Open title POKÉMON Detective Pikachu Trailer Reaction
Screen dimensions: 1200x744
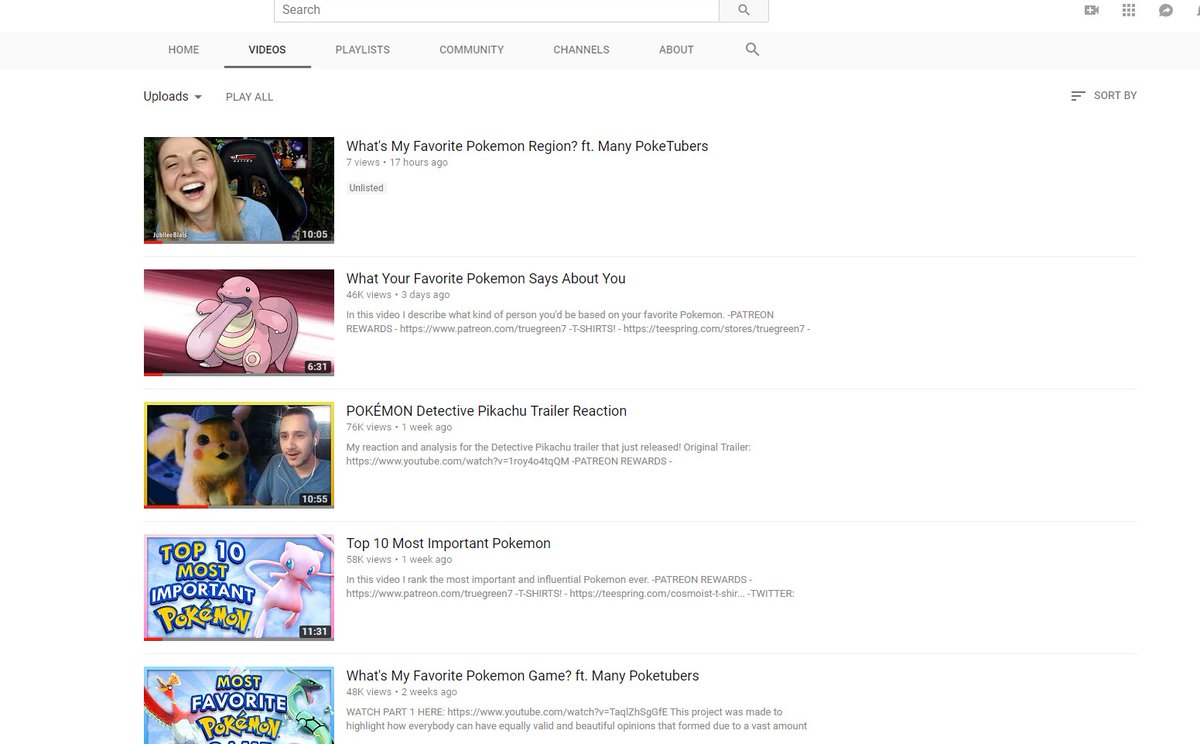[486, 411]
